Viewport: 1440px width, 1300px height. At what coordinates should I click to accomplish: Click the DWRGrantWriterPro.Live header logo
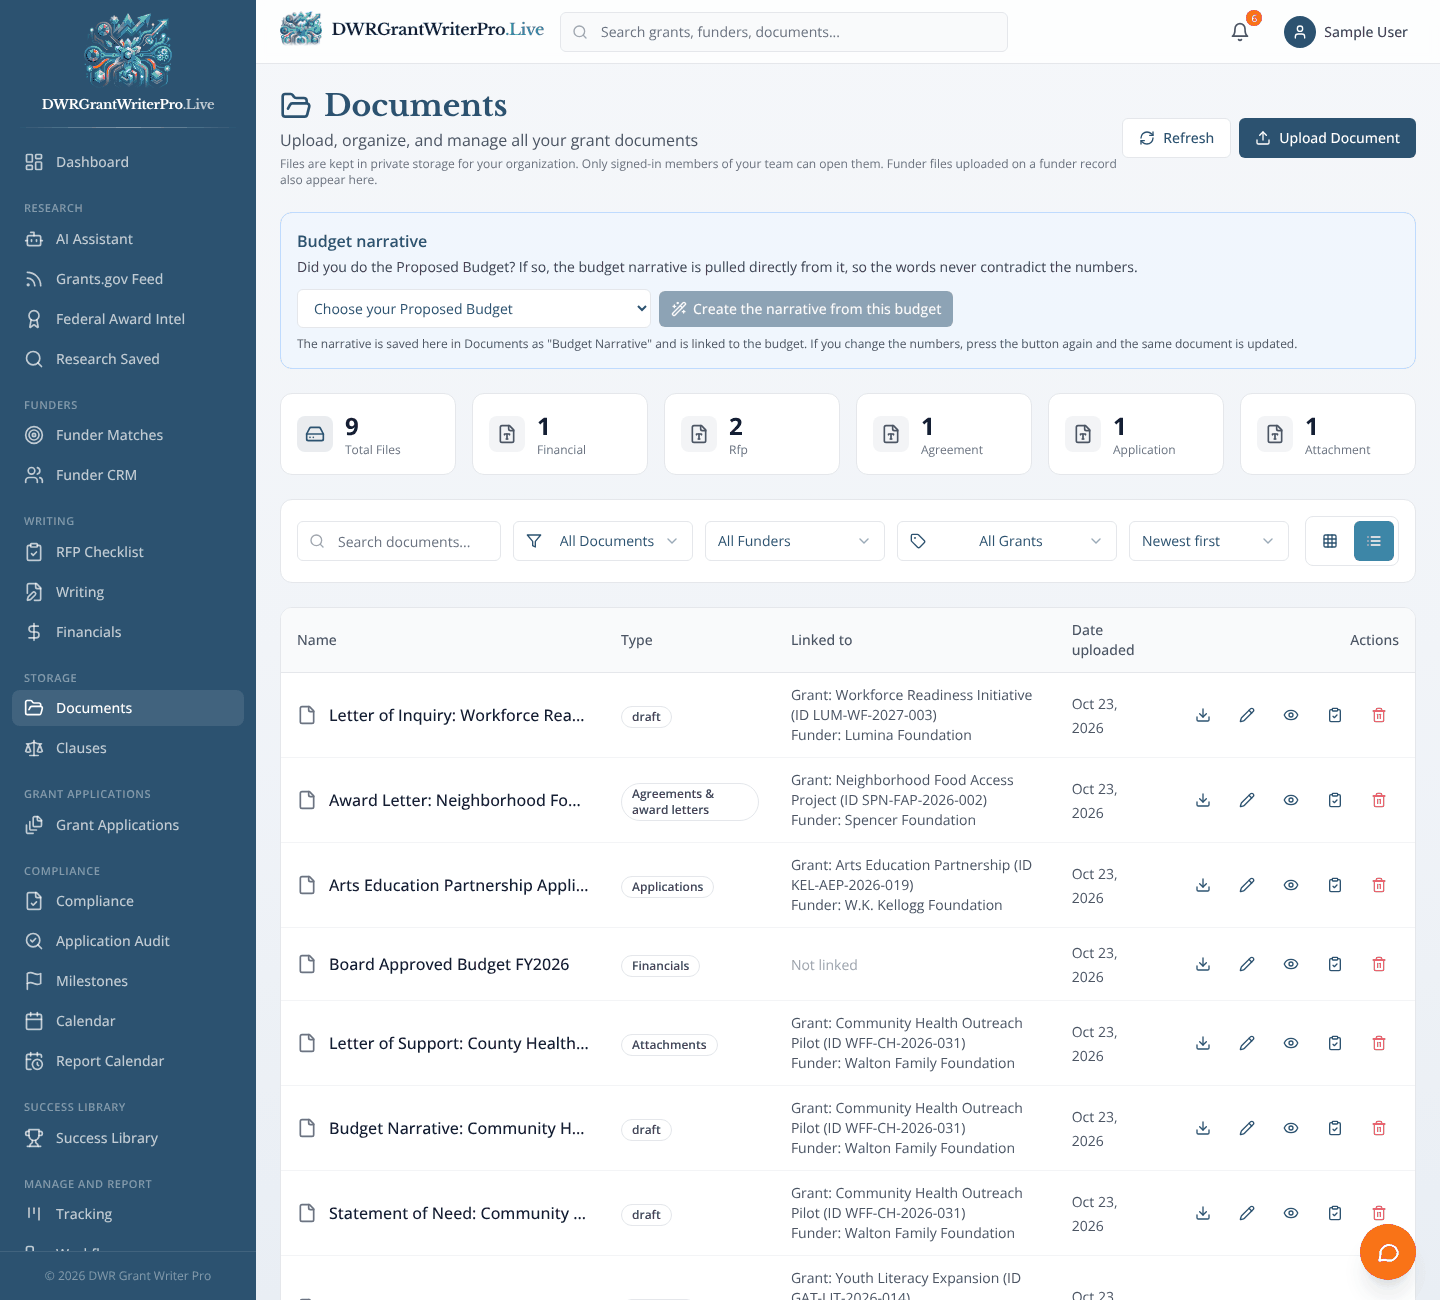[412, 29]
